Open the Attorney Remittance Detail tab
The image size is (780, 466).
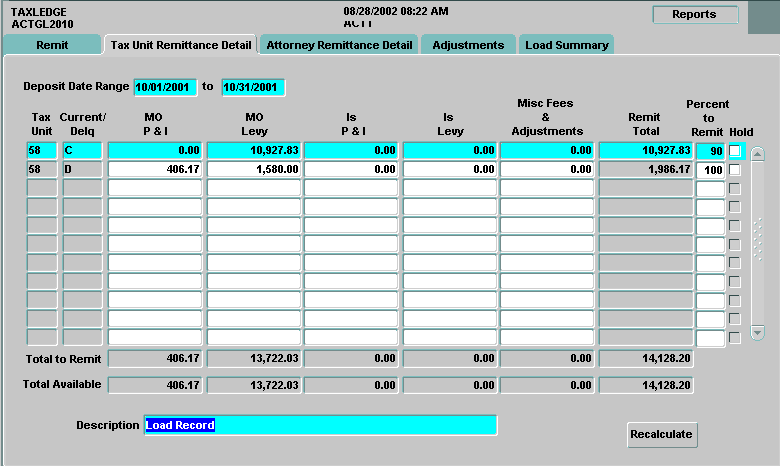pyautogui.click(x=339, y=45)
